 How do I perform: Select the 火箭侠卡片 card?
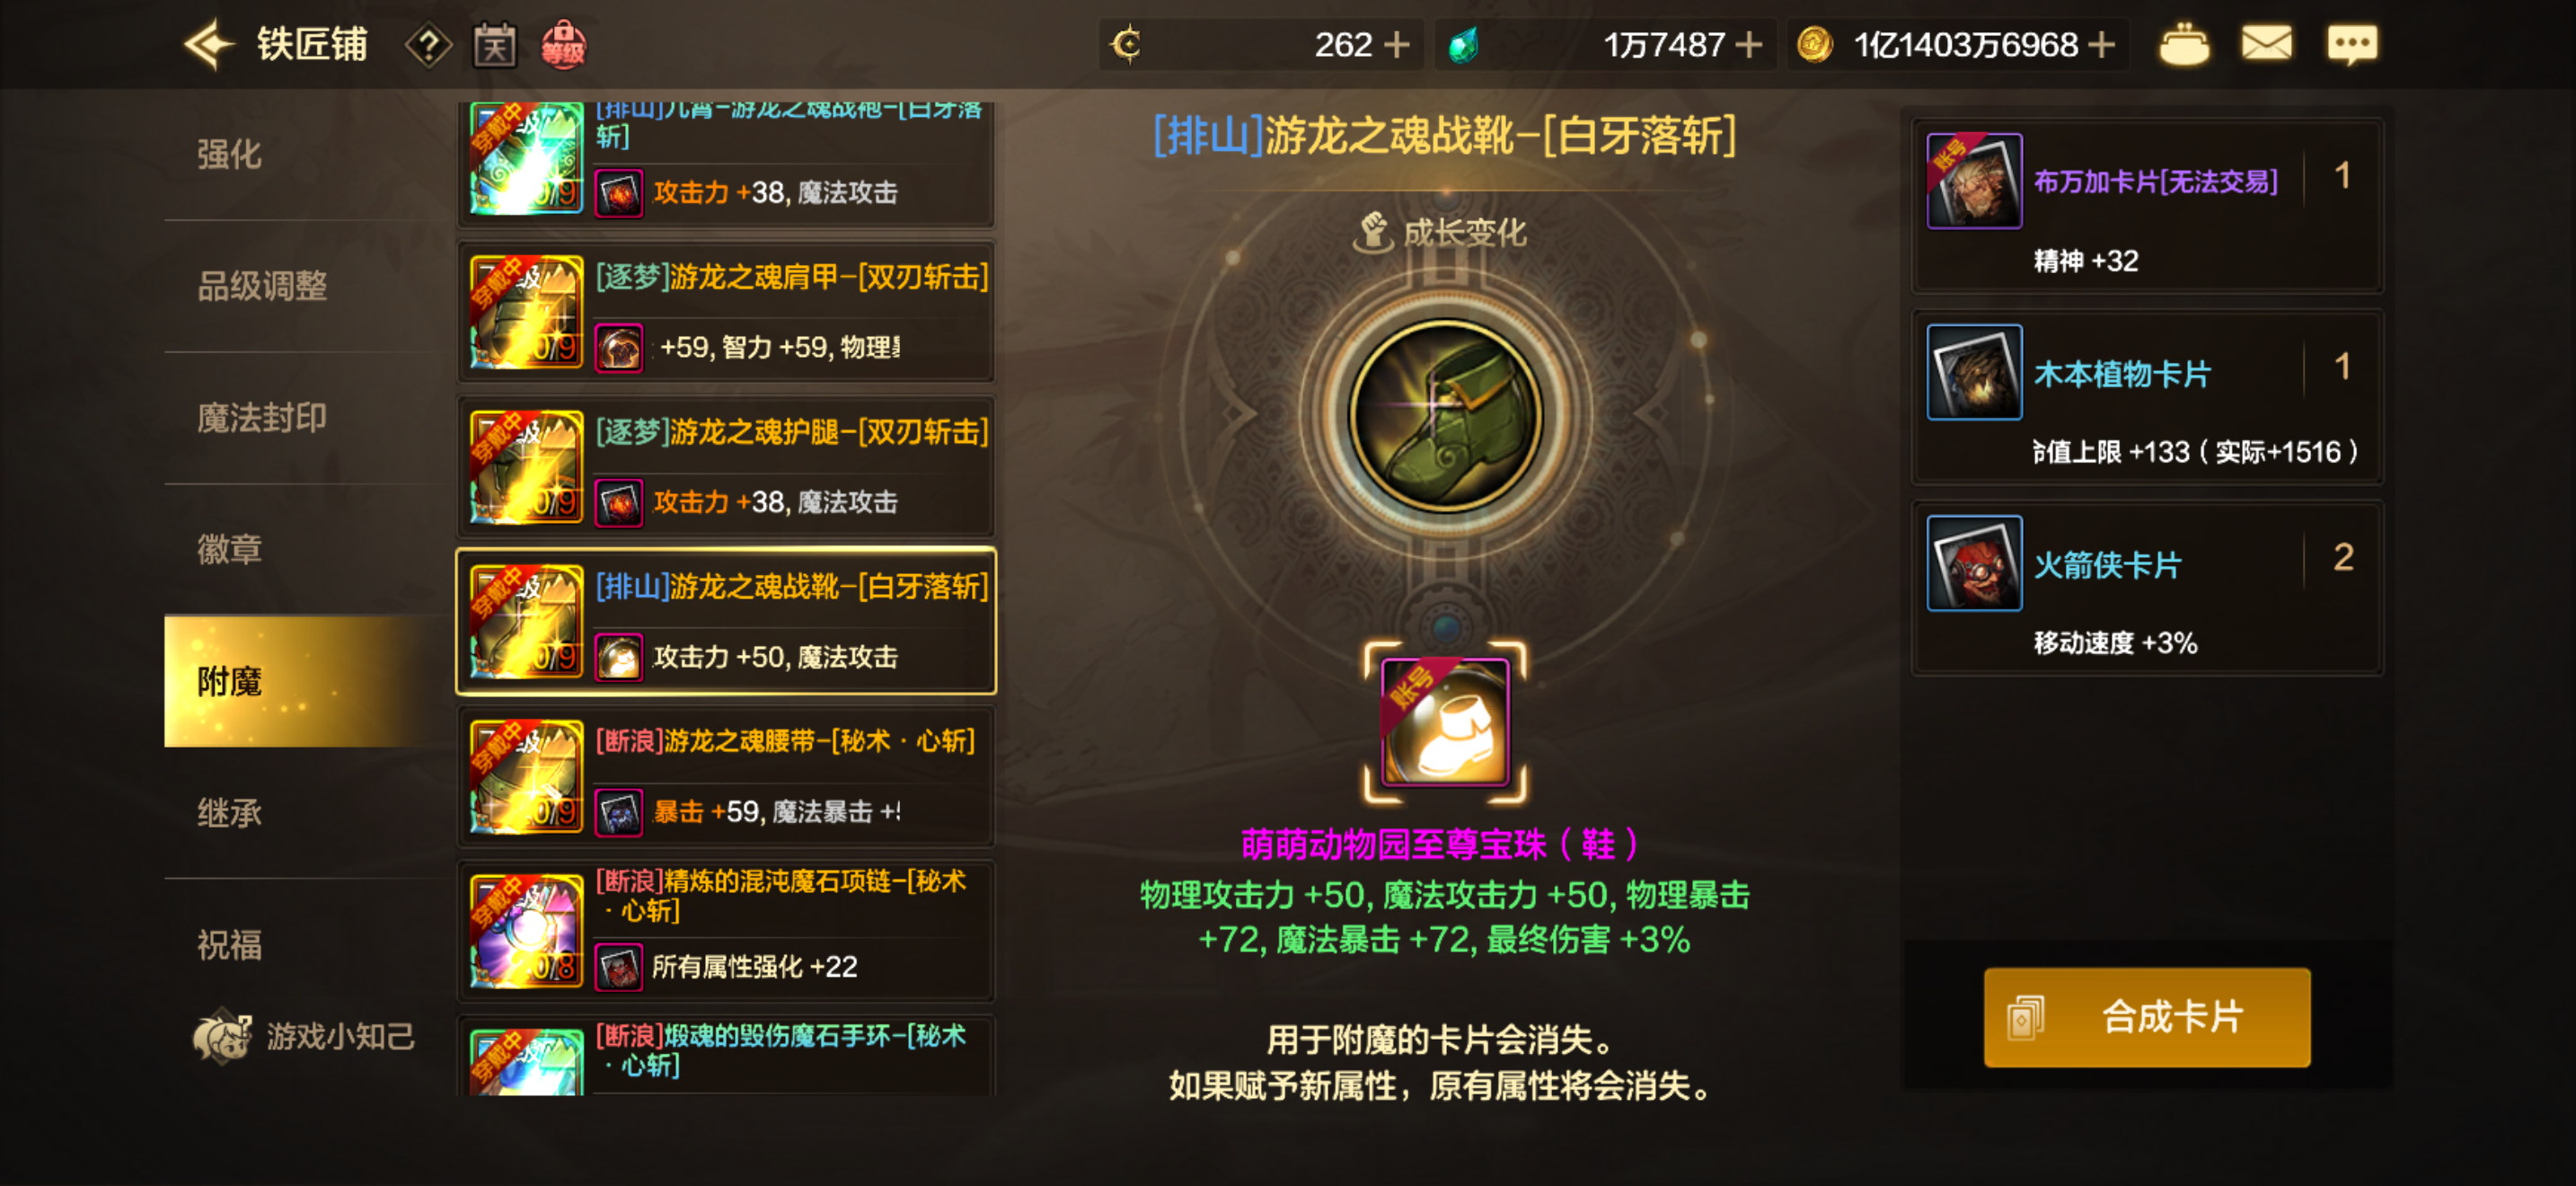point(2147,589)
